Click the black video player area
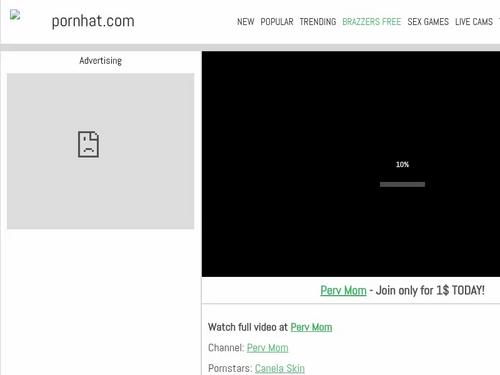Image resolution: width=500 pixels, height=375 pixels. [351, 164]
